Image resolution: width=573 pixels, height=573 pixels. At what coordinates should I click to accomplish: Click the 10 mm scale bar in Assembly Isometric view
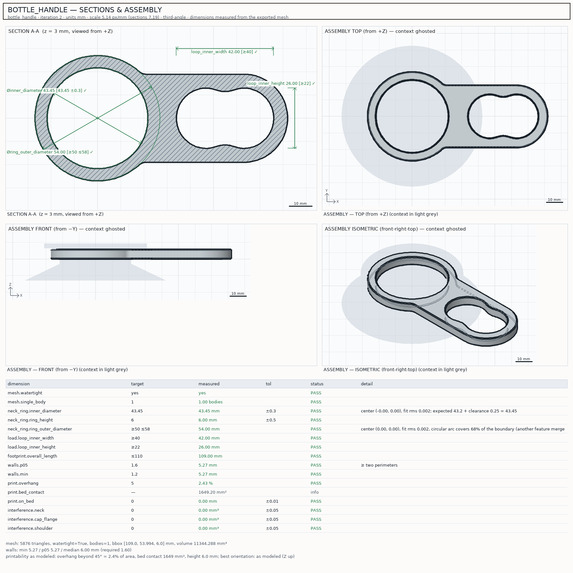(523, 360)
